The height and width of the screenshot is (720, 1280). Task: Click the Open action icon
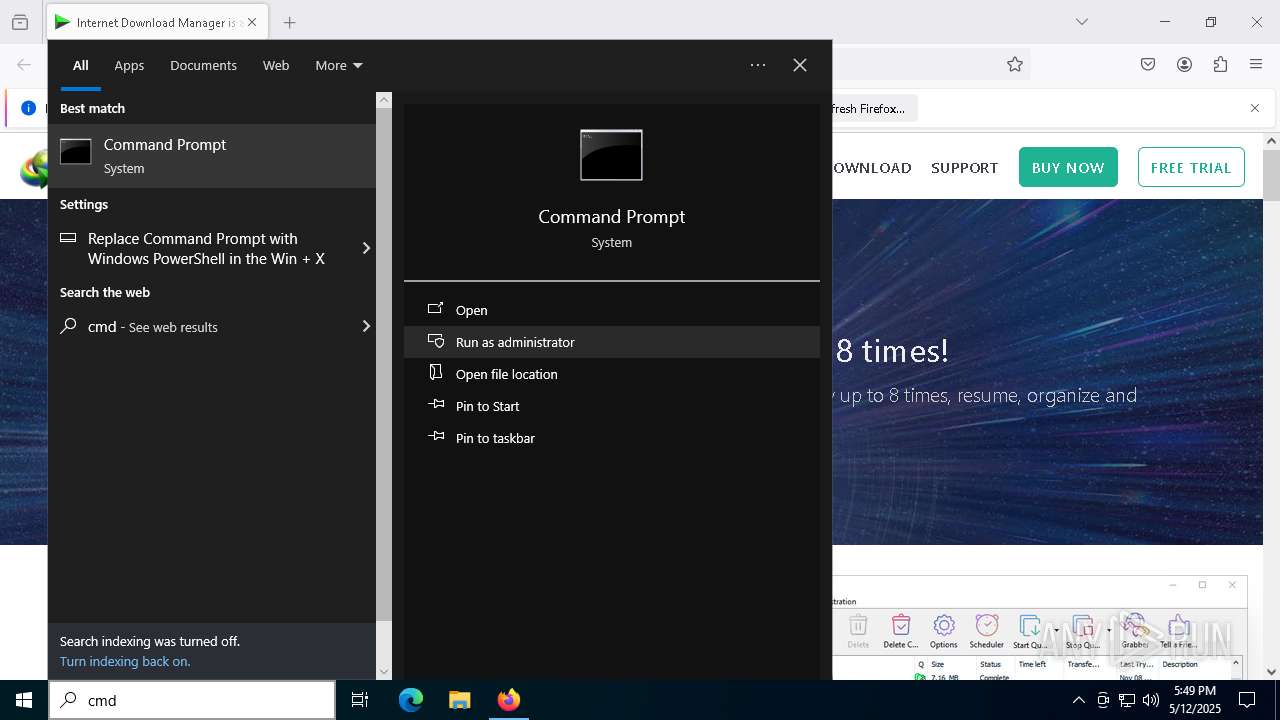(436, 309)
